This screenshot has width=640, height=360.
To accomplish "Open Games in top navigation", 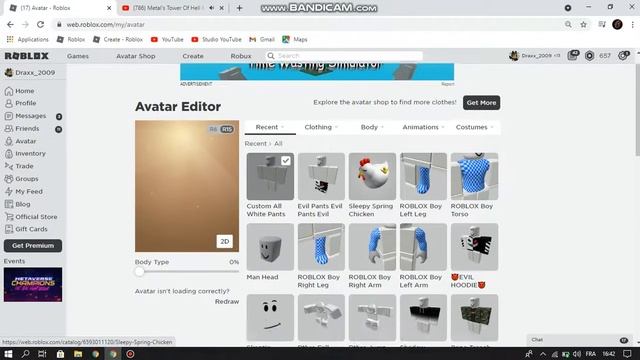I will pos(78,56).
